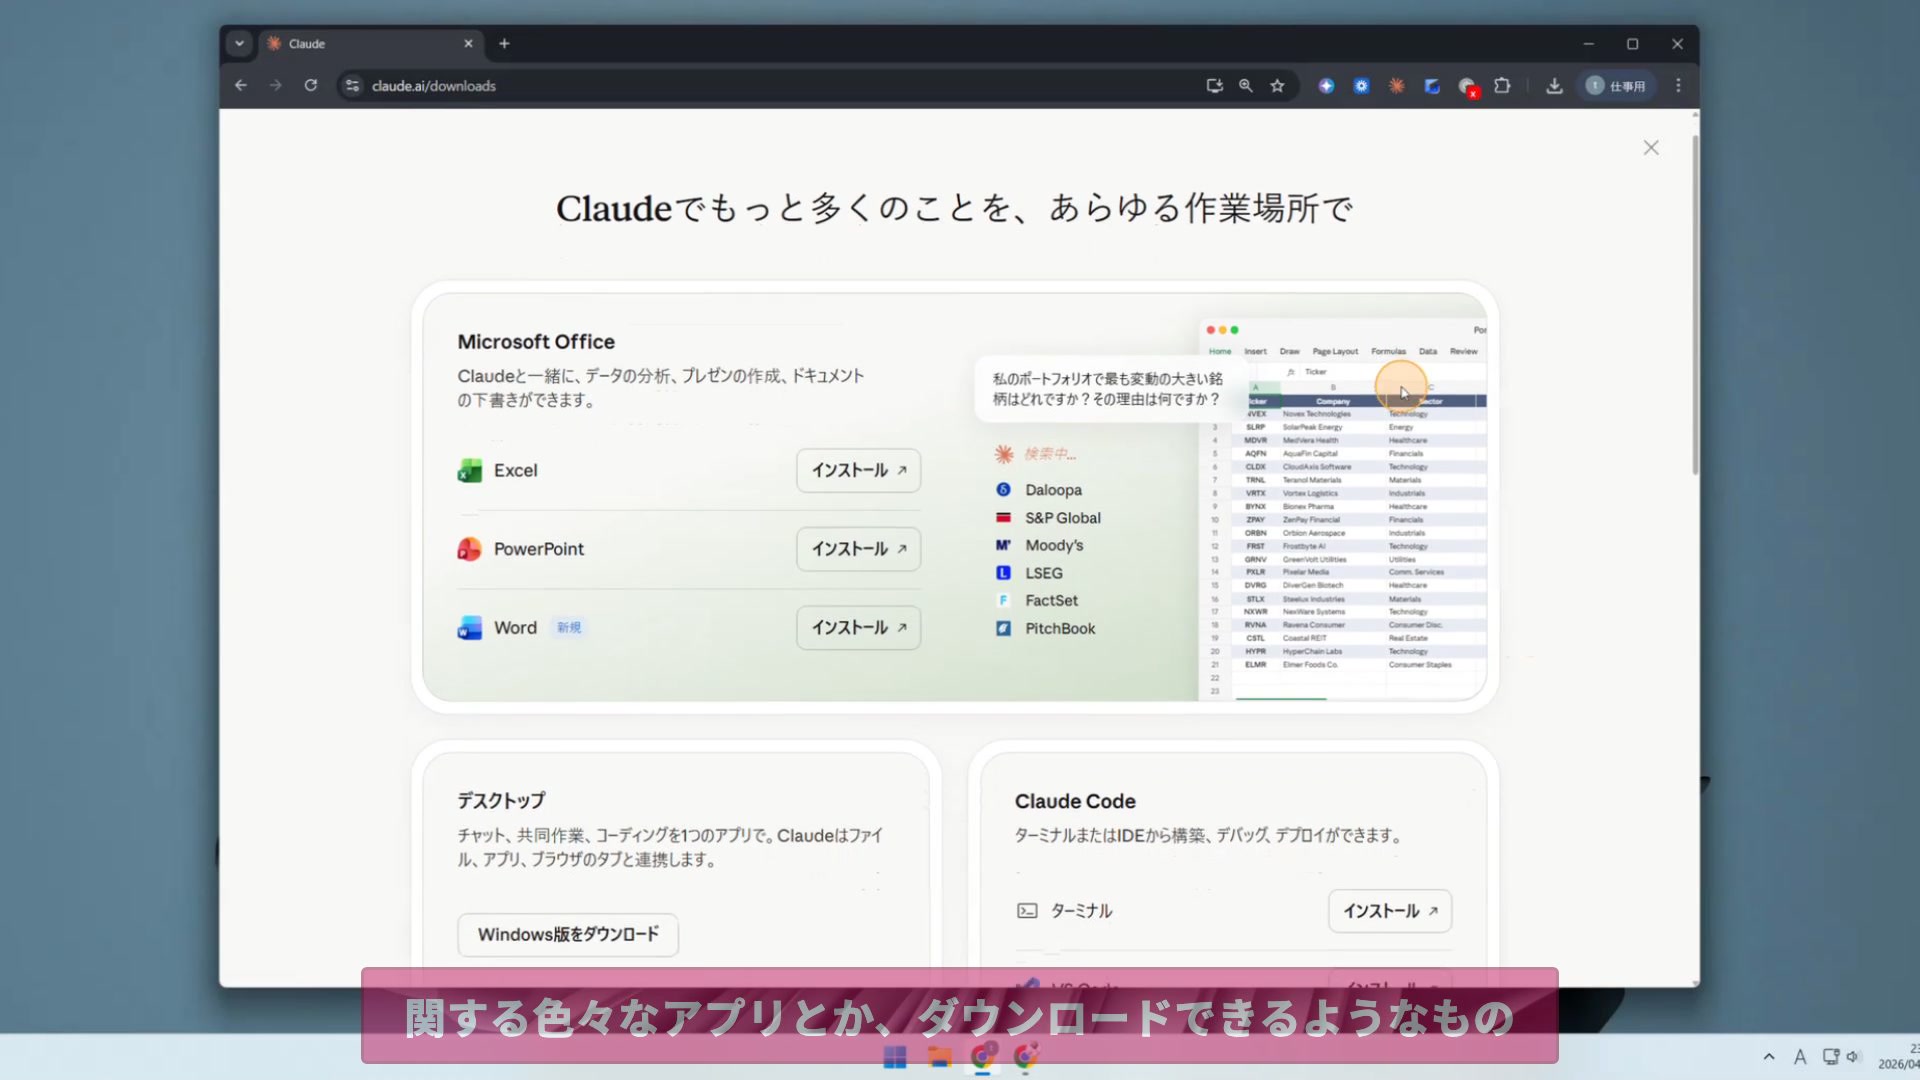Screen dimensions: 1920x1080
Task: Open the volume speaker tray icon
Action: click(1853, 1057)
